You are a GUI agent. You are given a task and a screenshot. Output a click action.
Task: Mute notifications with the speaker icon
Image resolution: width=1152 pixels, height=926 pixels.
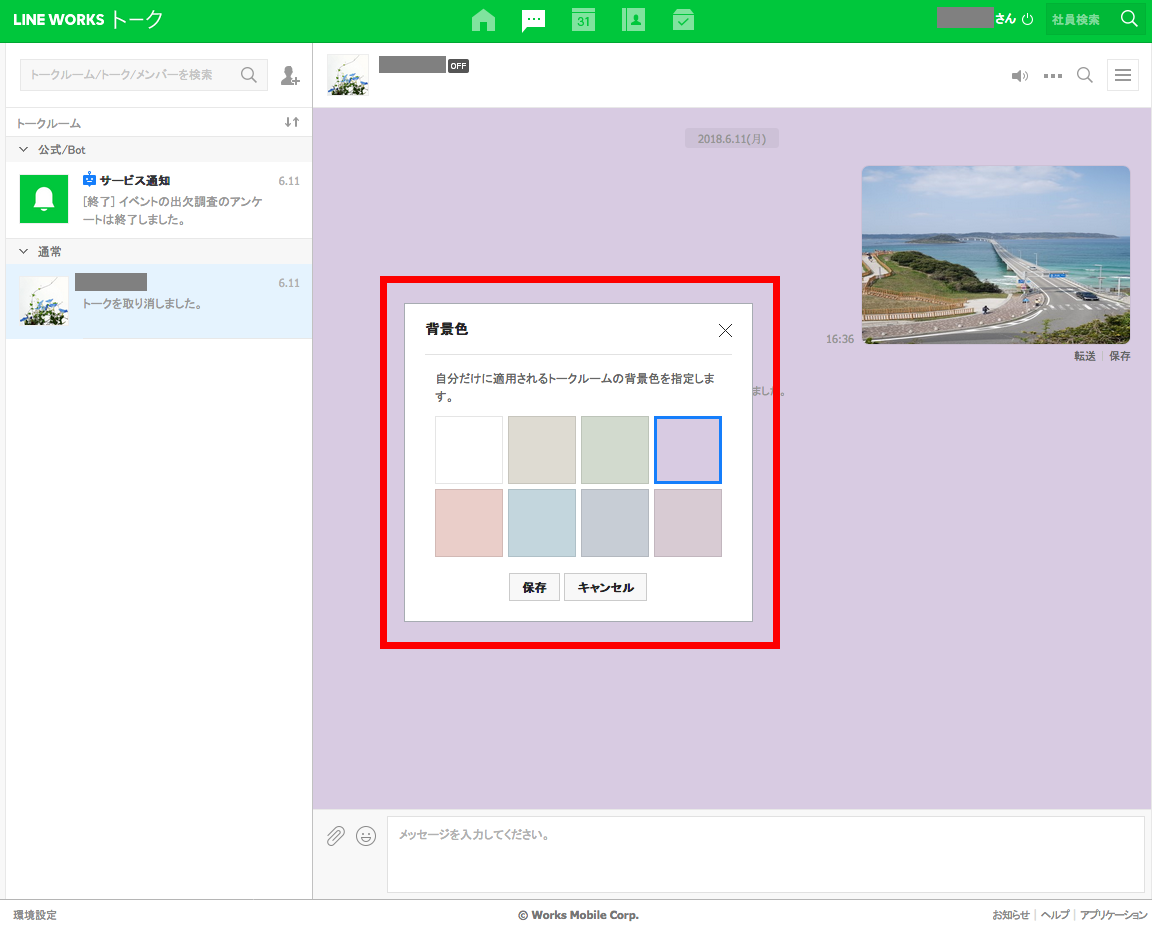pyautogui.click(x=1019, y=76)
